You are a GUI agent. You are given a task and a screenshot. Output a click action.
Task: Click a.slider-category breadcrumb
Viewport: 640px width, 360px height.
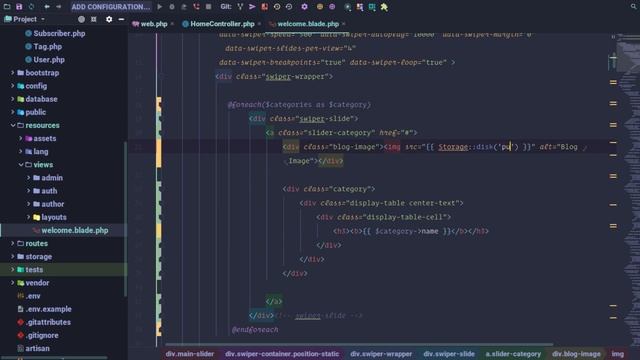coord(513,354)
